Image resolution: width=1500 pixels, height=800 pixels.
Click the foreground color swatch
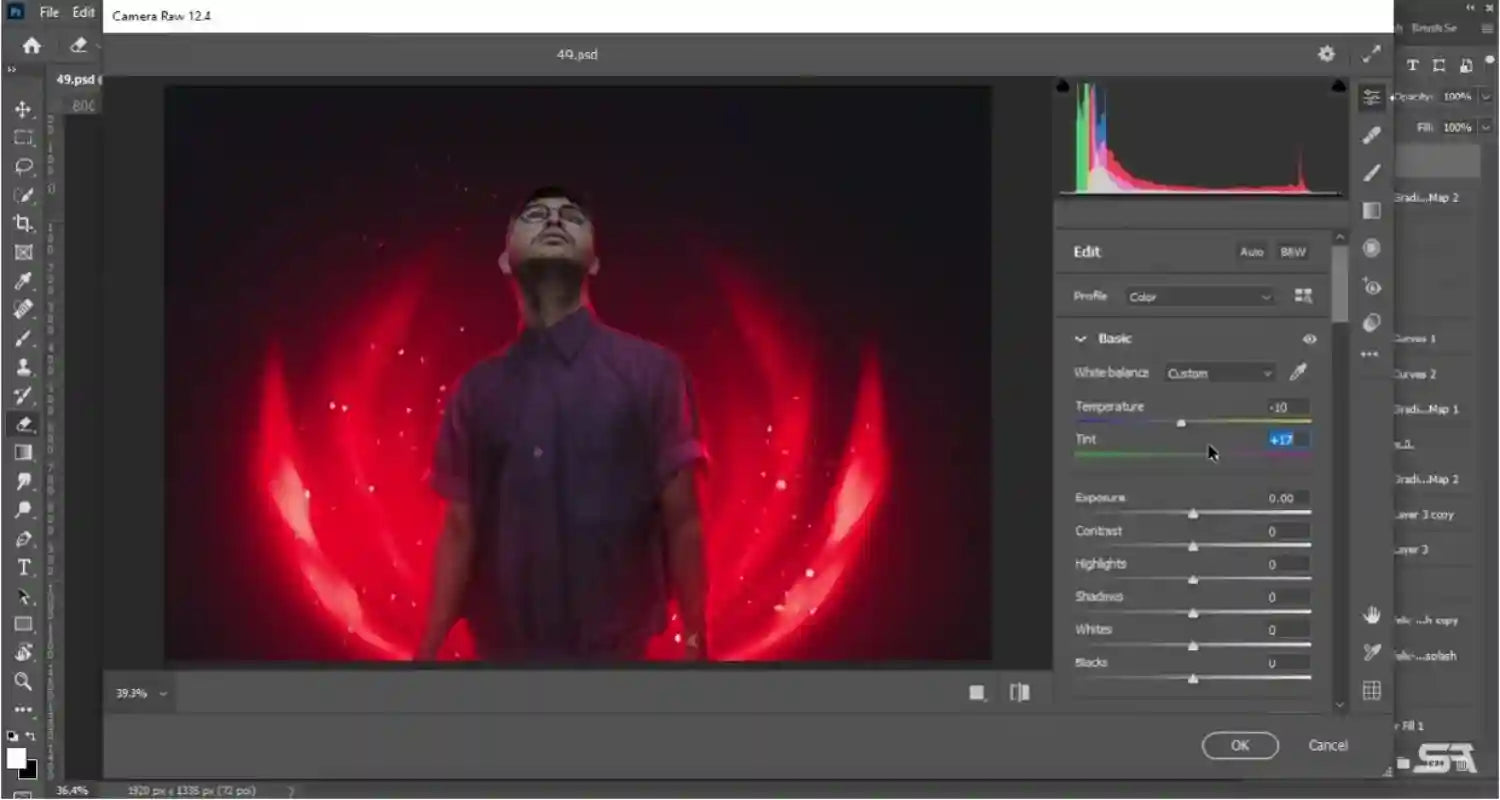16,758
